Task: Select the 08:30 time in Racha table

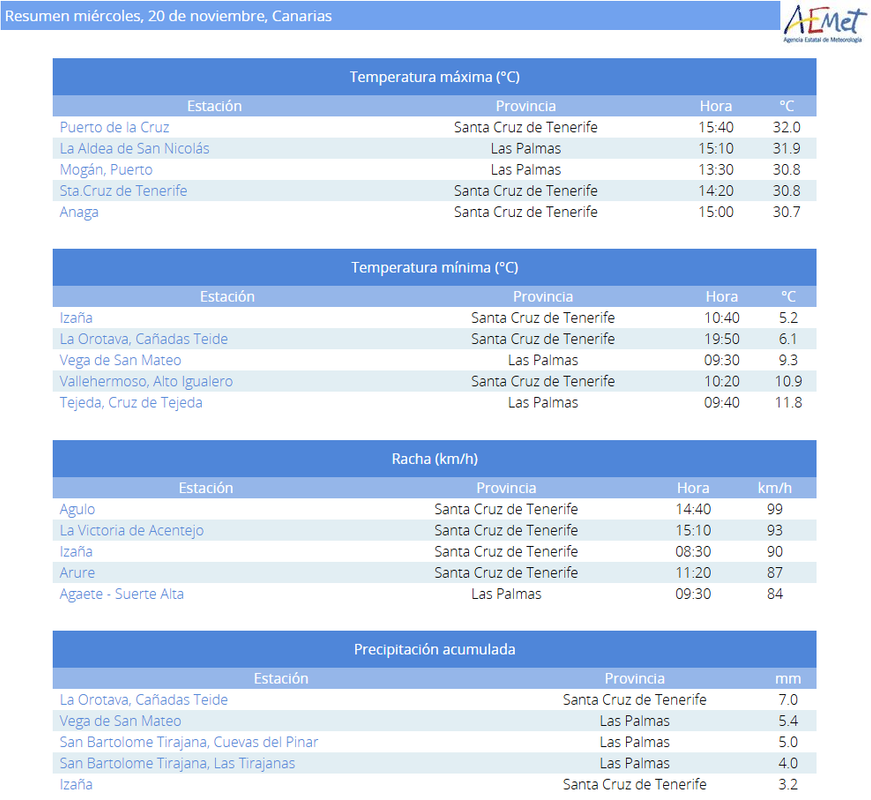Action: pyautogui.click(x=693, y=551)
